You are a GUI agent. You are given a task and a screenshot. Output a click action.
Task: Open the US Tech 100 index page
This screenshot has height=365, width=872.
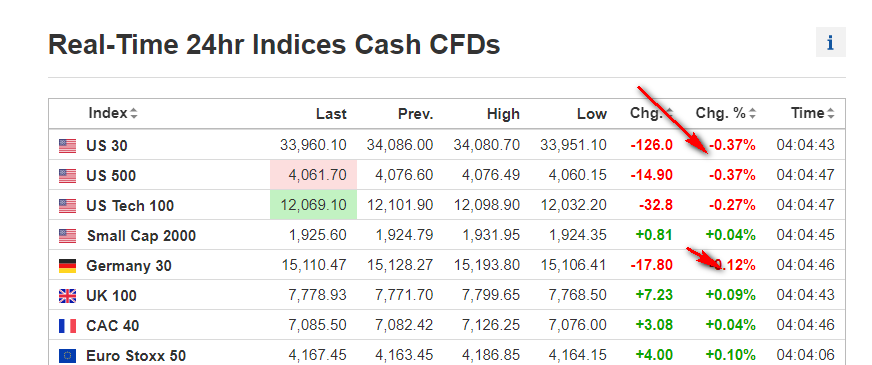click(x=130, y=206)
